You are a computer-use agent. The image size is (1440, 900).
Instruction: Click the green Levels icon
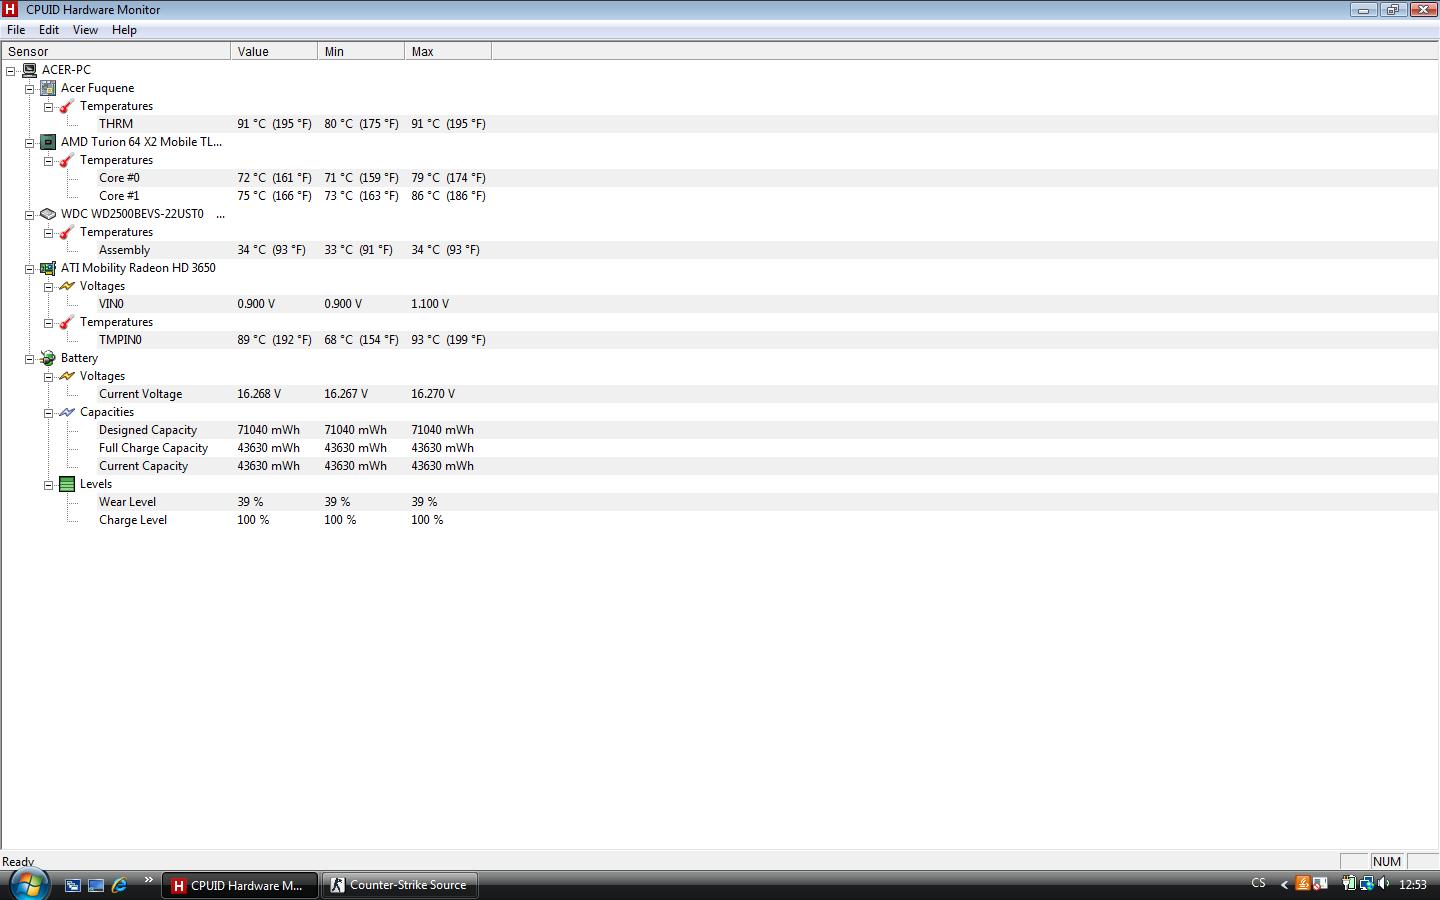(67, 484)
